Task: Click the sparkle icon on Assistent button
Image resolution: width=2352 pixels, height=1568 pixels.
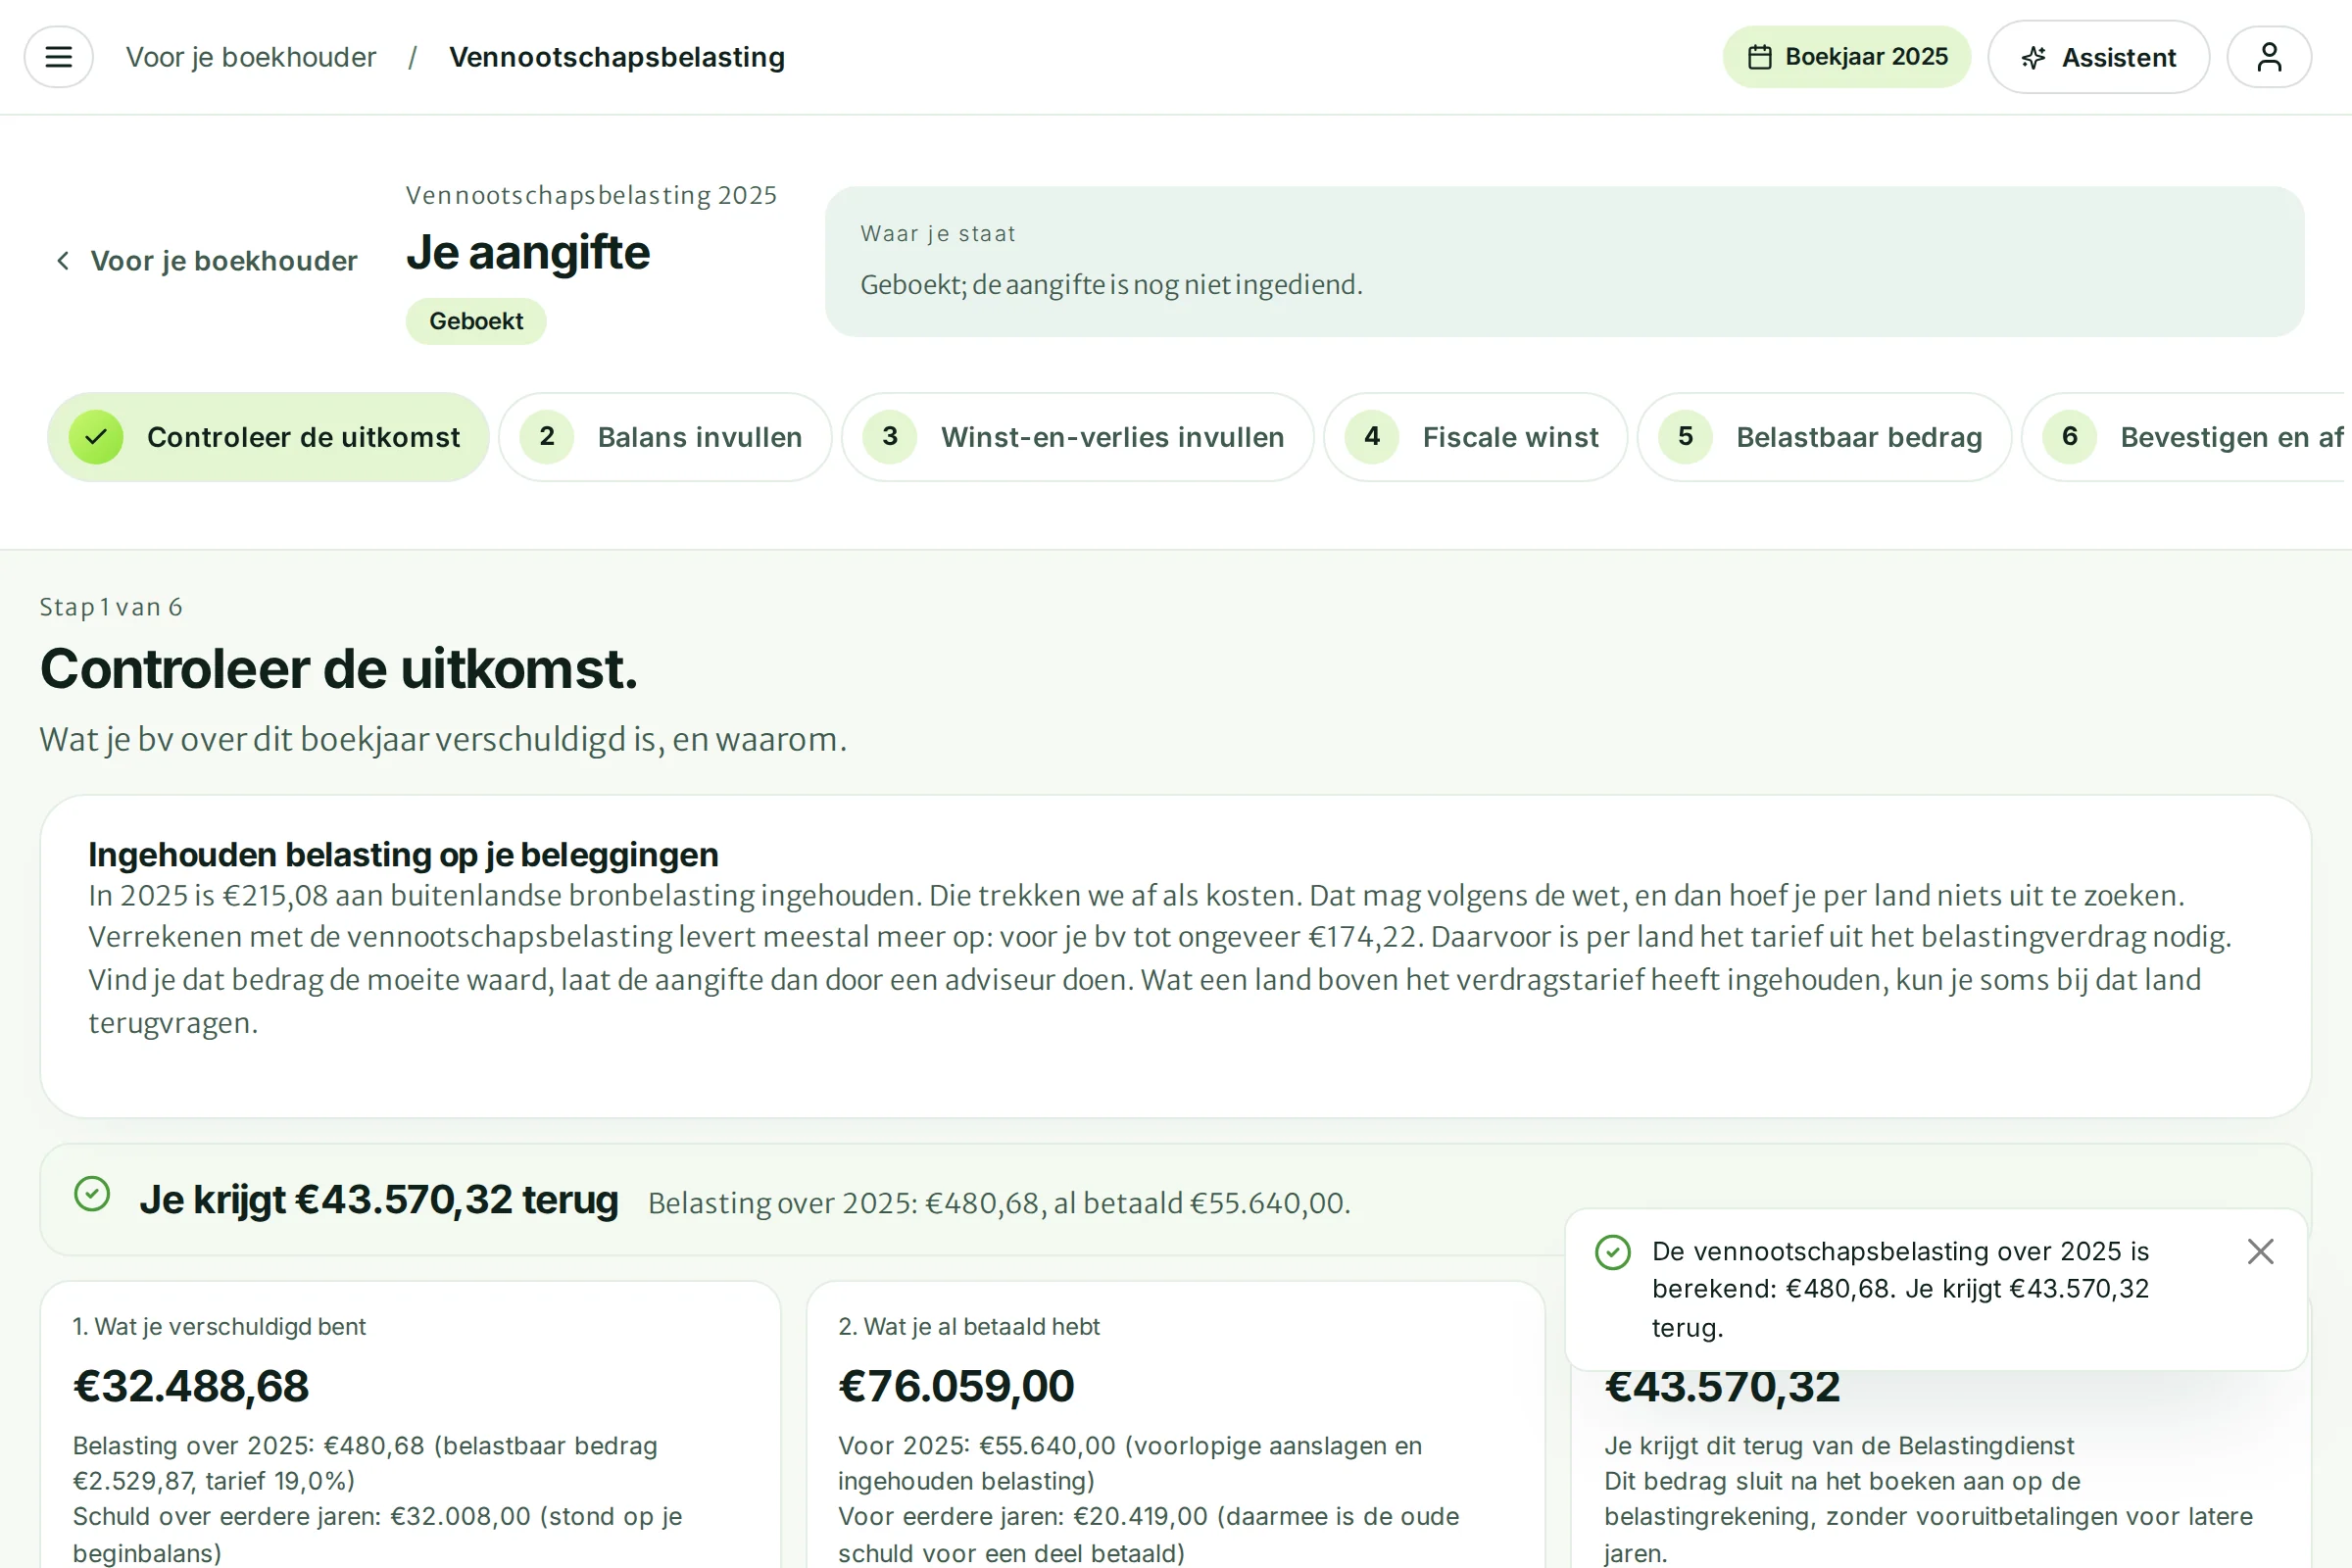Action: (x=2033, y=58)
